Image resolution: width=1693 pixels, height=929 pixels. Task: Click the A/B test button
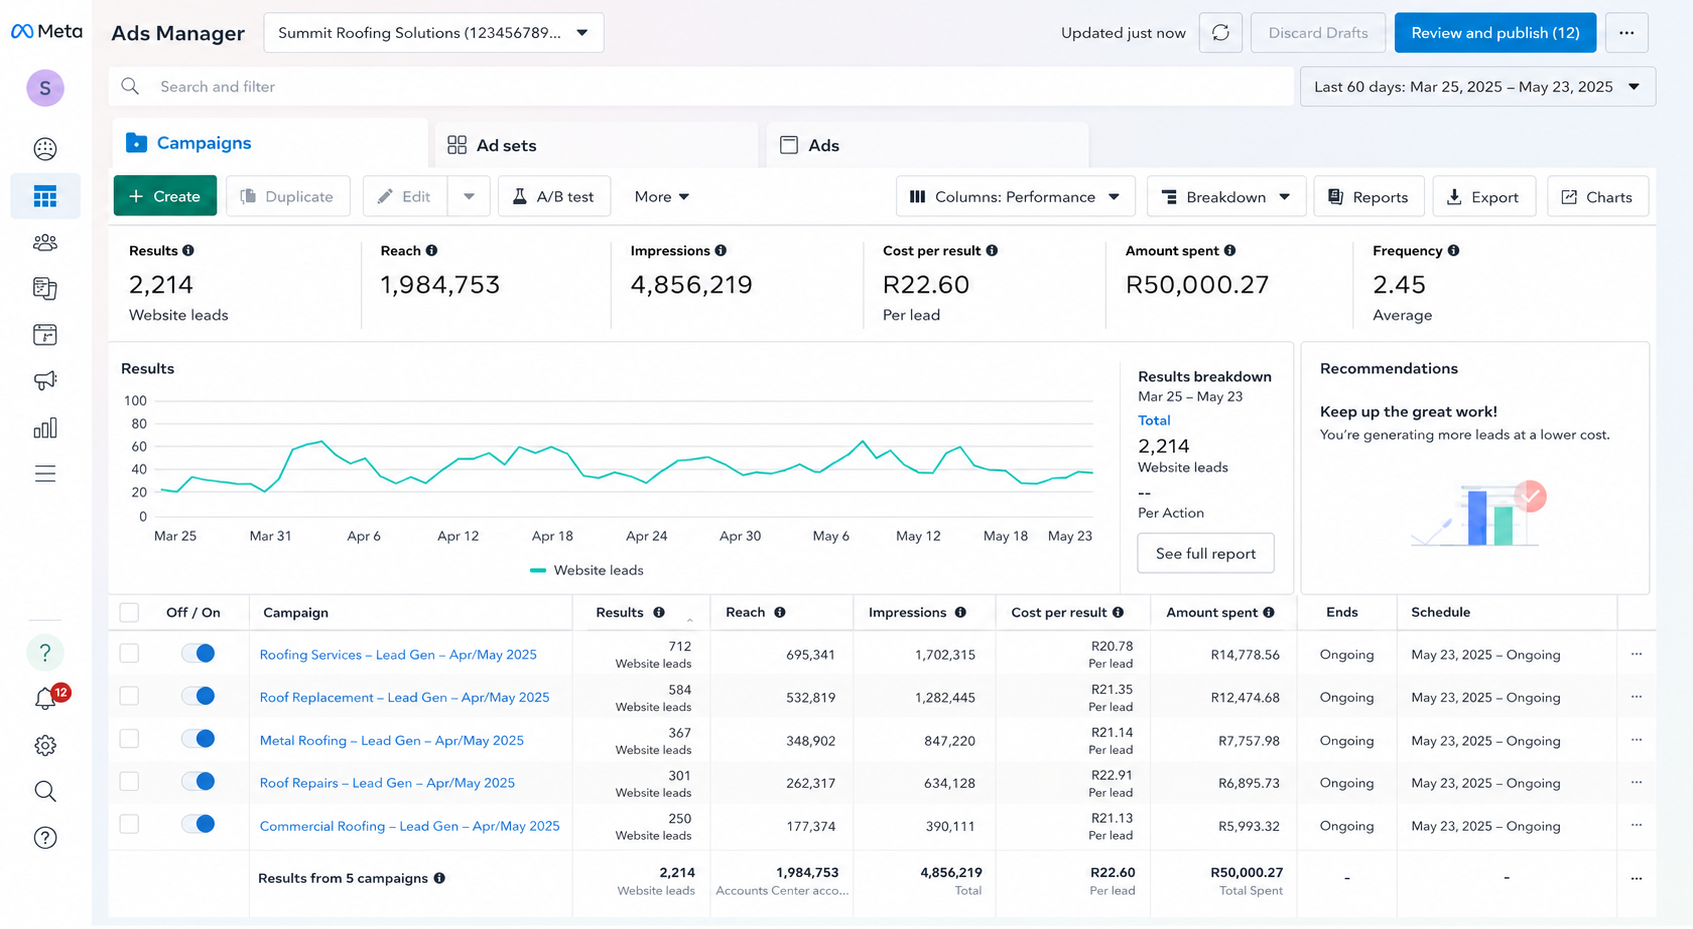tap(554, 196)
